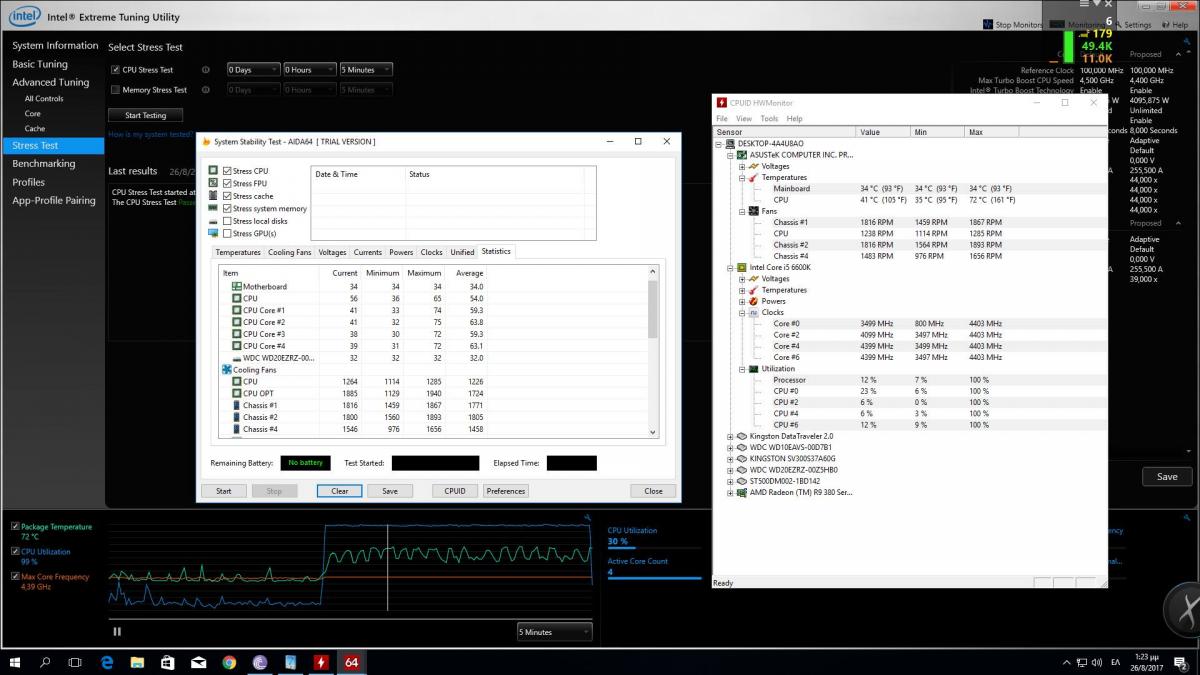Open the CPU test 0 Hours dropdown
Screen dimensions: 1200x675
(x=309, y=70)
